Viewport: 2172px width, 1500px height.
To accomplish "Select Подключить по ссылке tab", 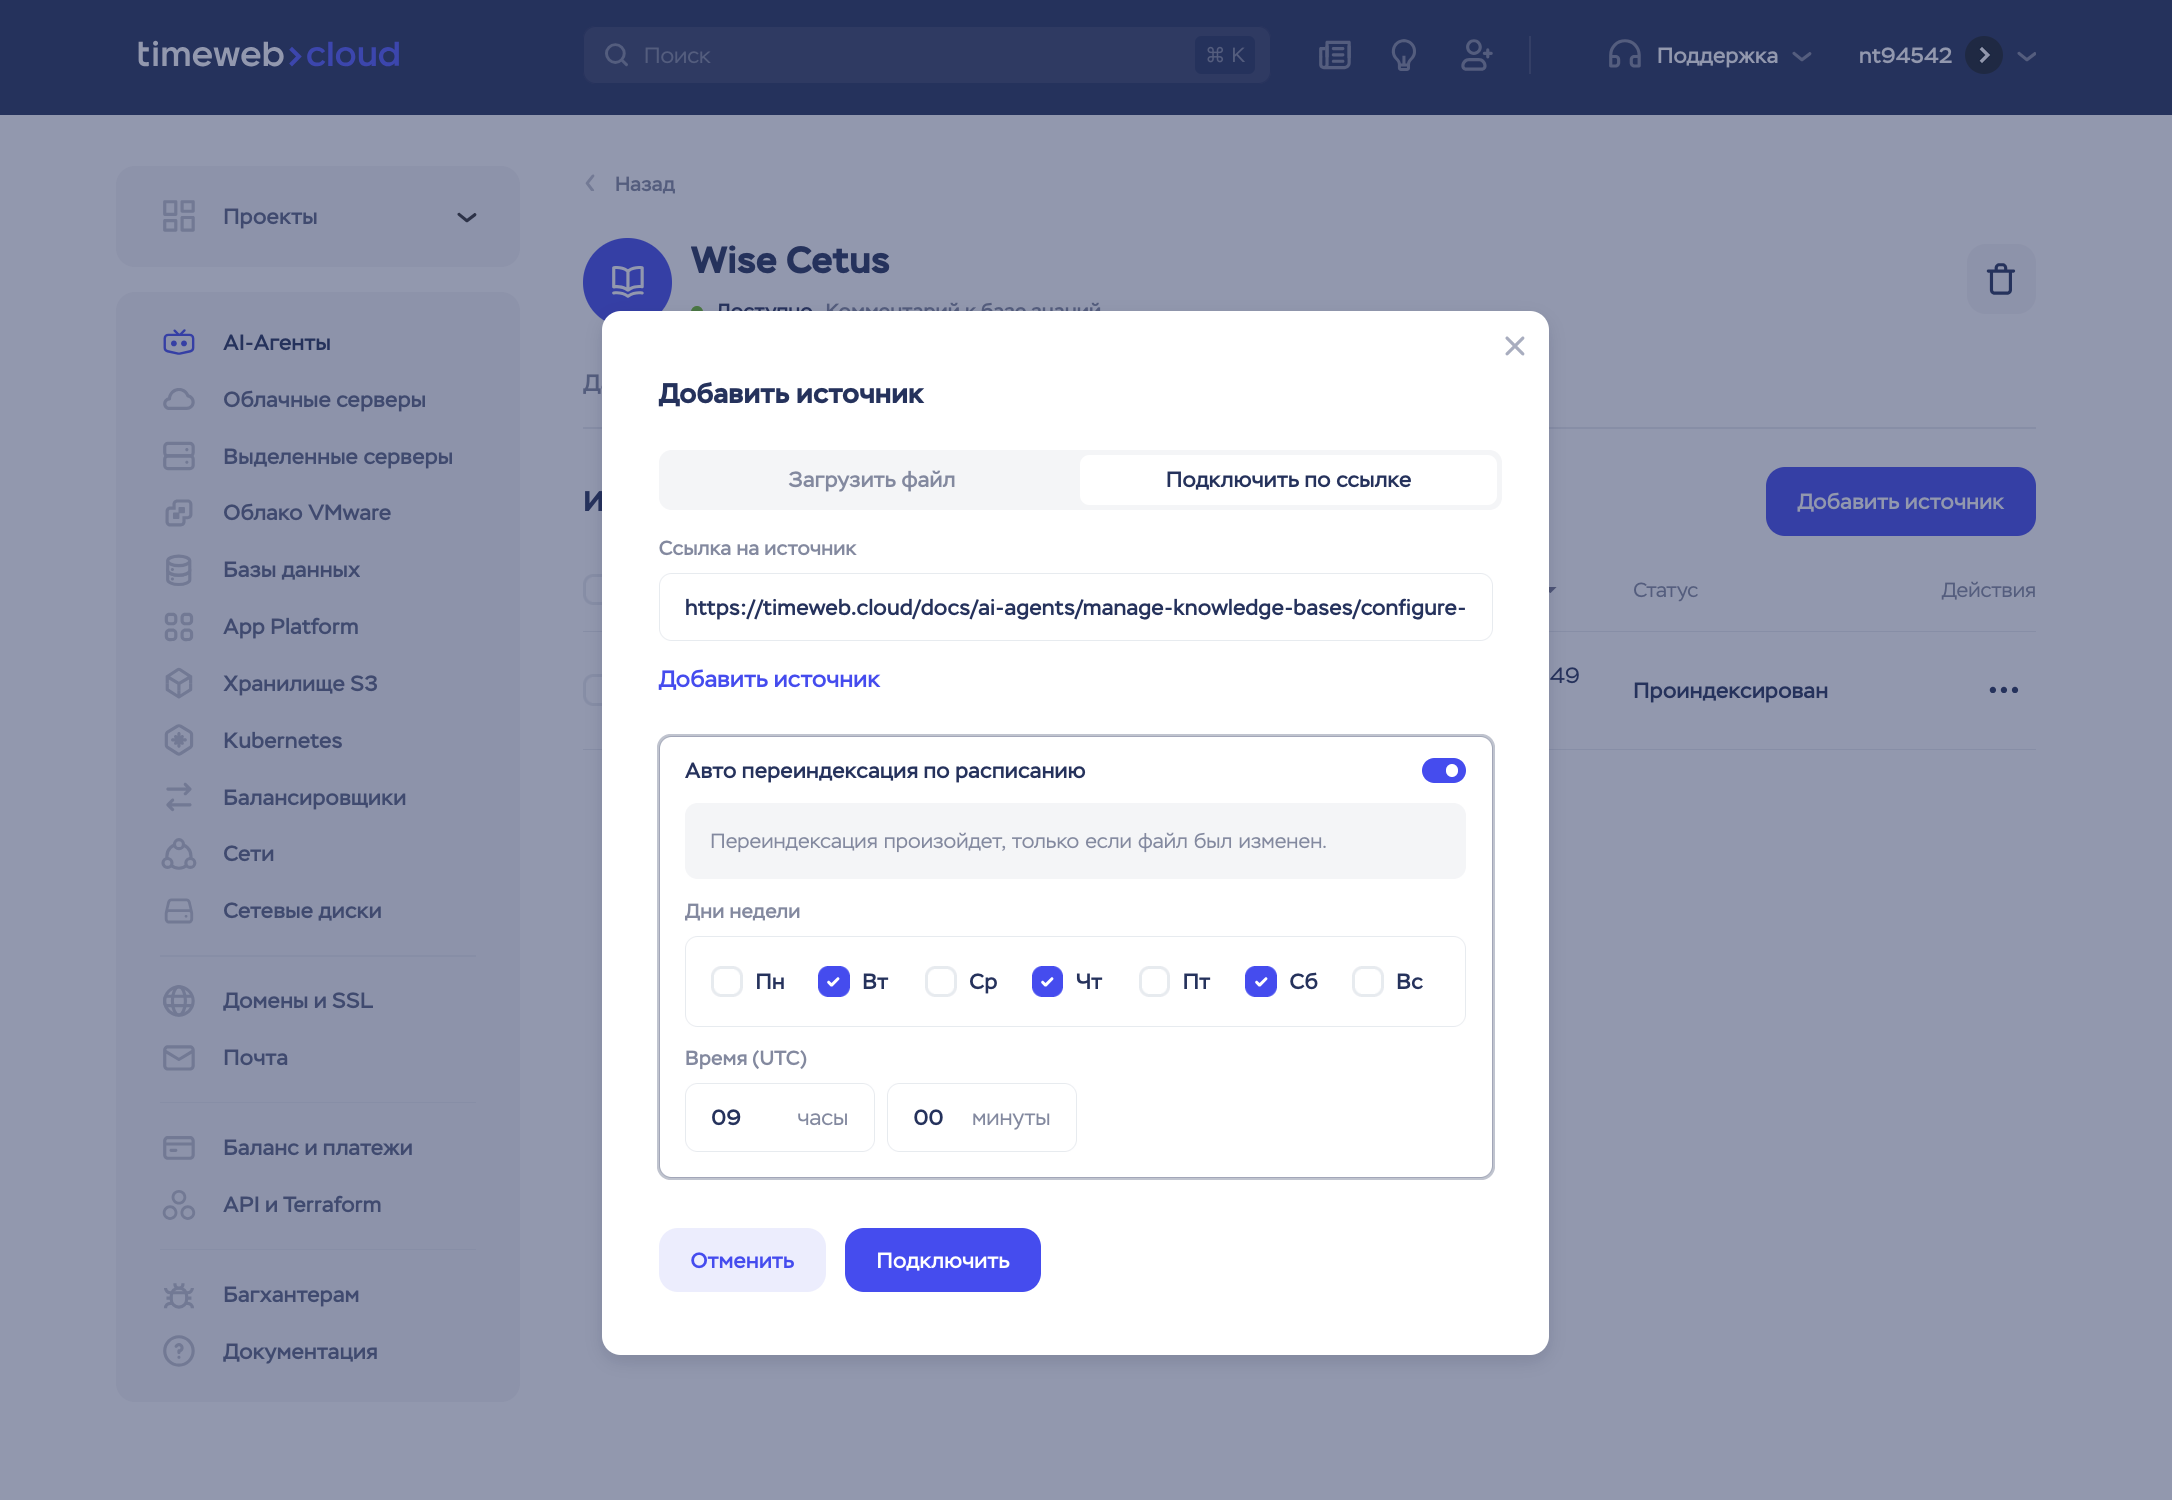I will [1287, 479].
